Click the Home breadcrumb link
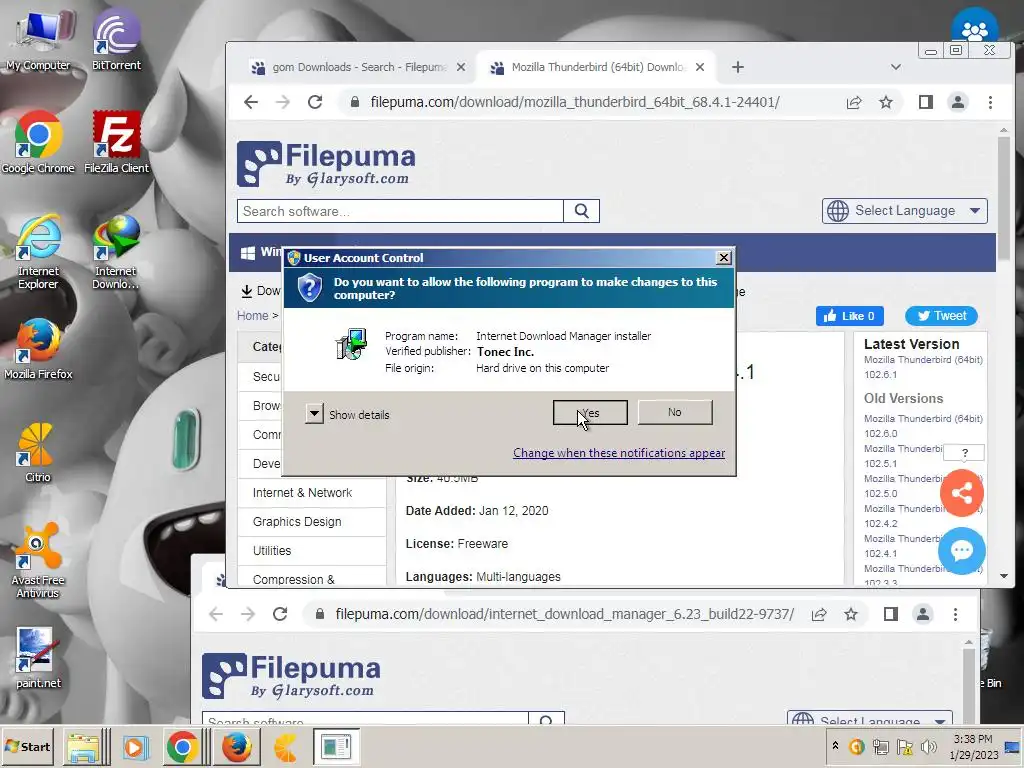The height and width of the screenshot is (768, 1024). [x=253, y=316]
